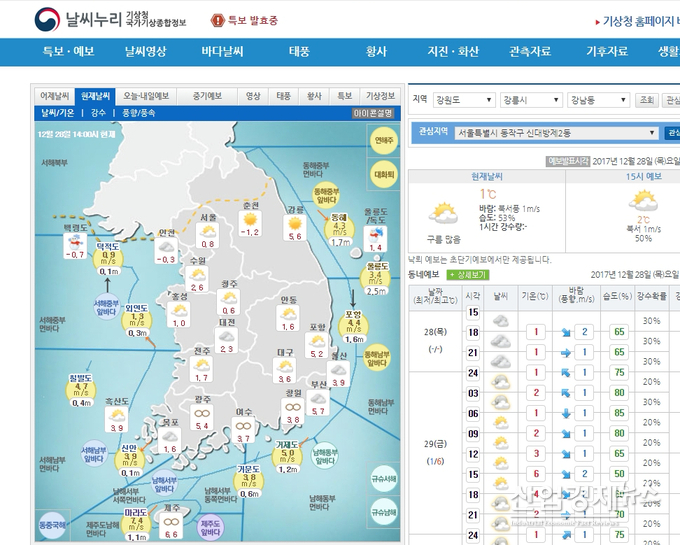Click Heuksando weather icon on map
This screenshot has height=545, width=680.
tap(117, 416)
